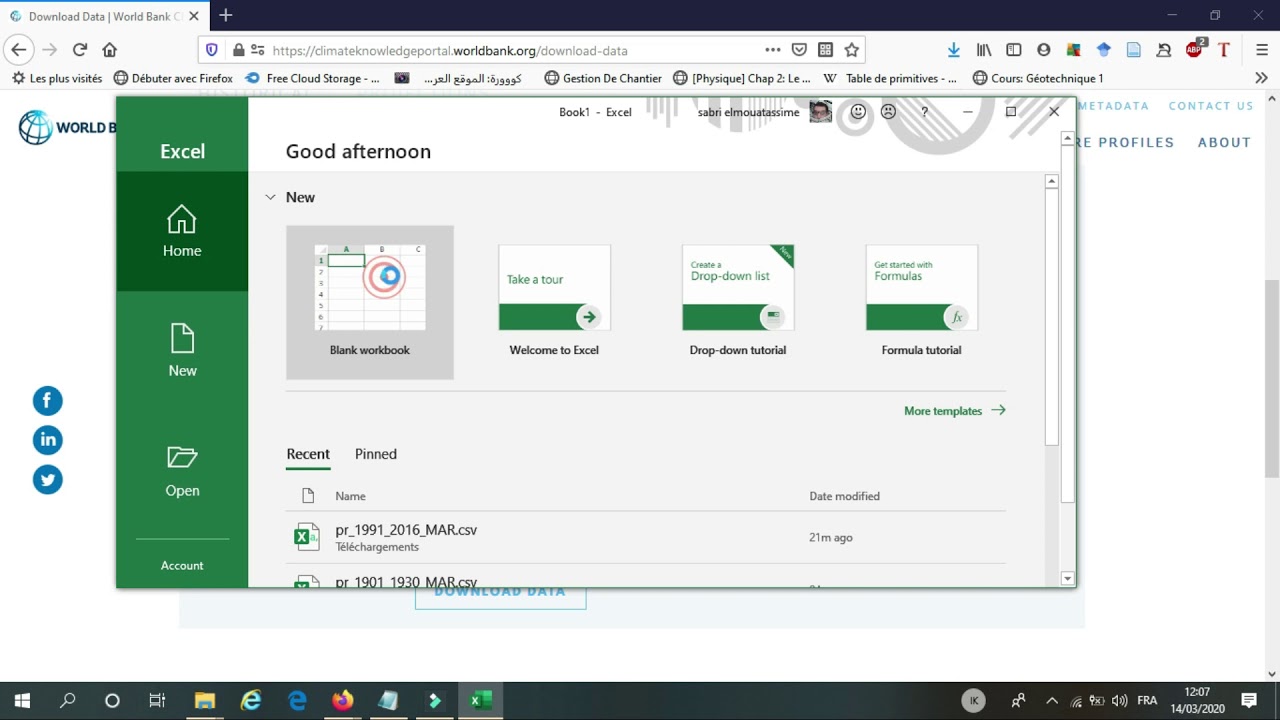
Task: Open Débuter avec Firefox bookmark
Action: pos(173,78)
